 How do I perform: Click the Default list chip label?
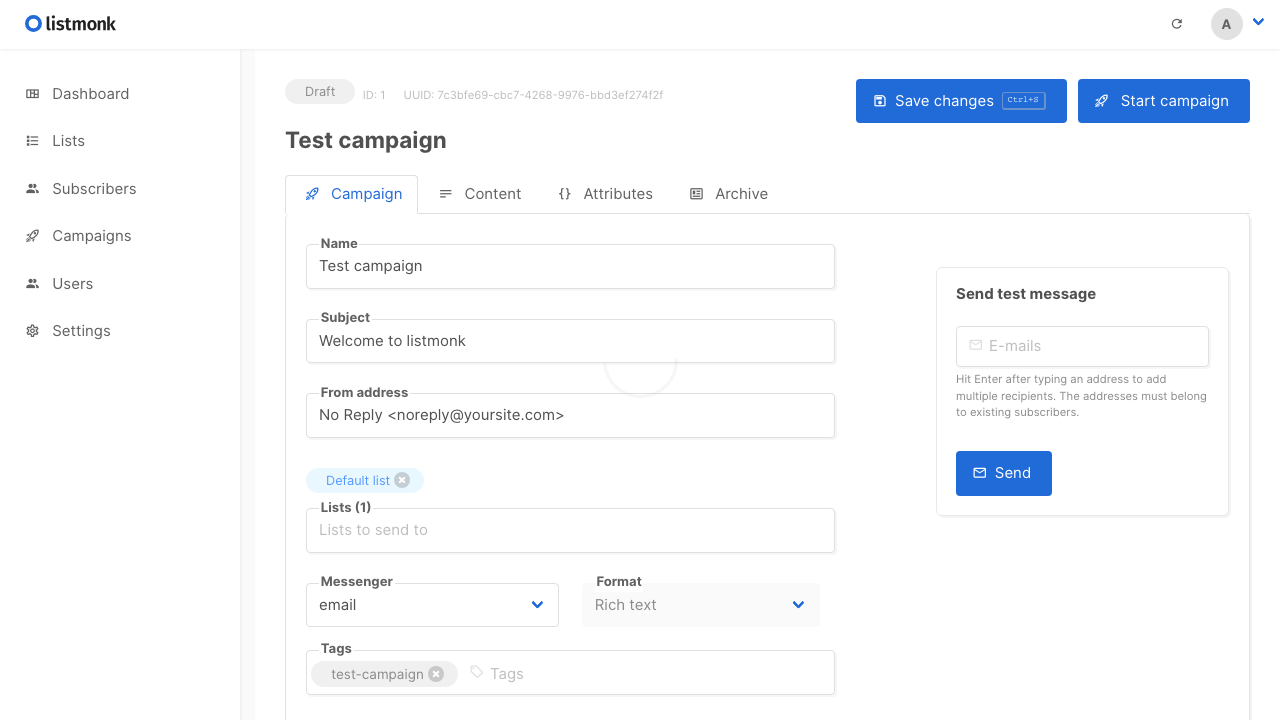(x=358, y=480)
